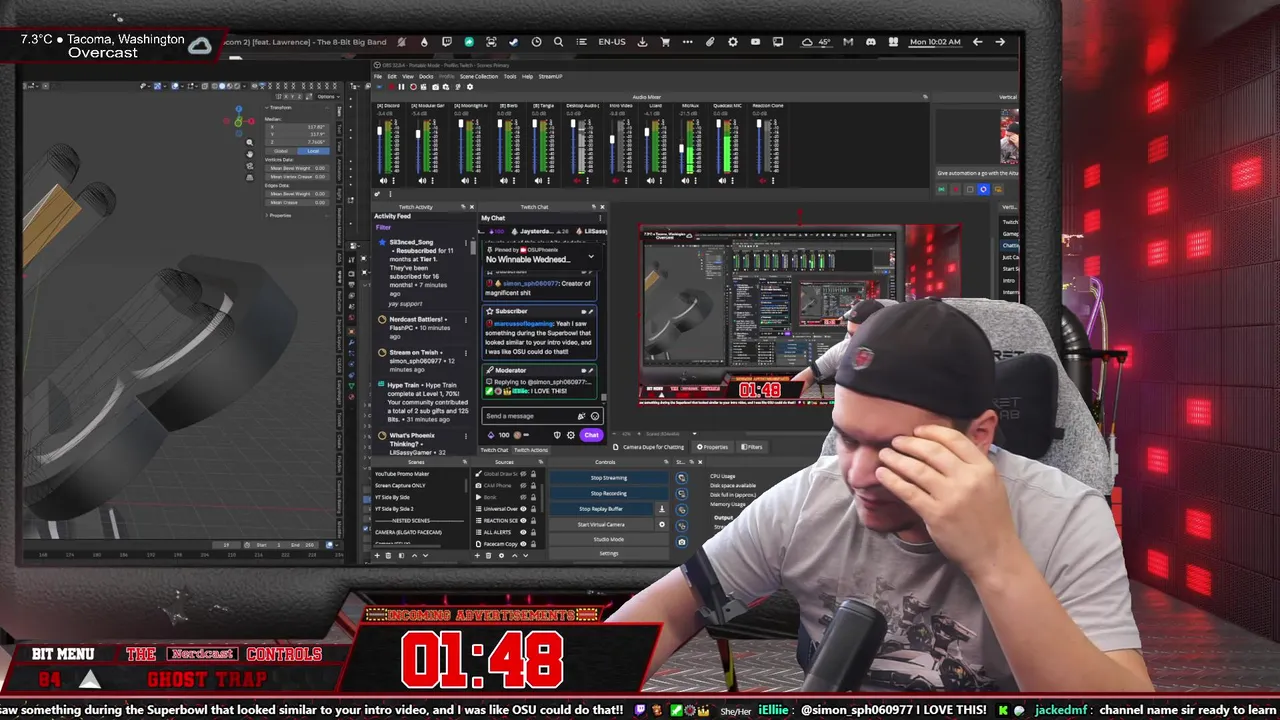
Task: Click the OBS toolbar gear icon
Action: click(x=470, y=87)
